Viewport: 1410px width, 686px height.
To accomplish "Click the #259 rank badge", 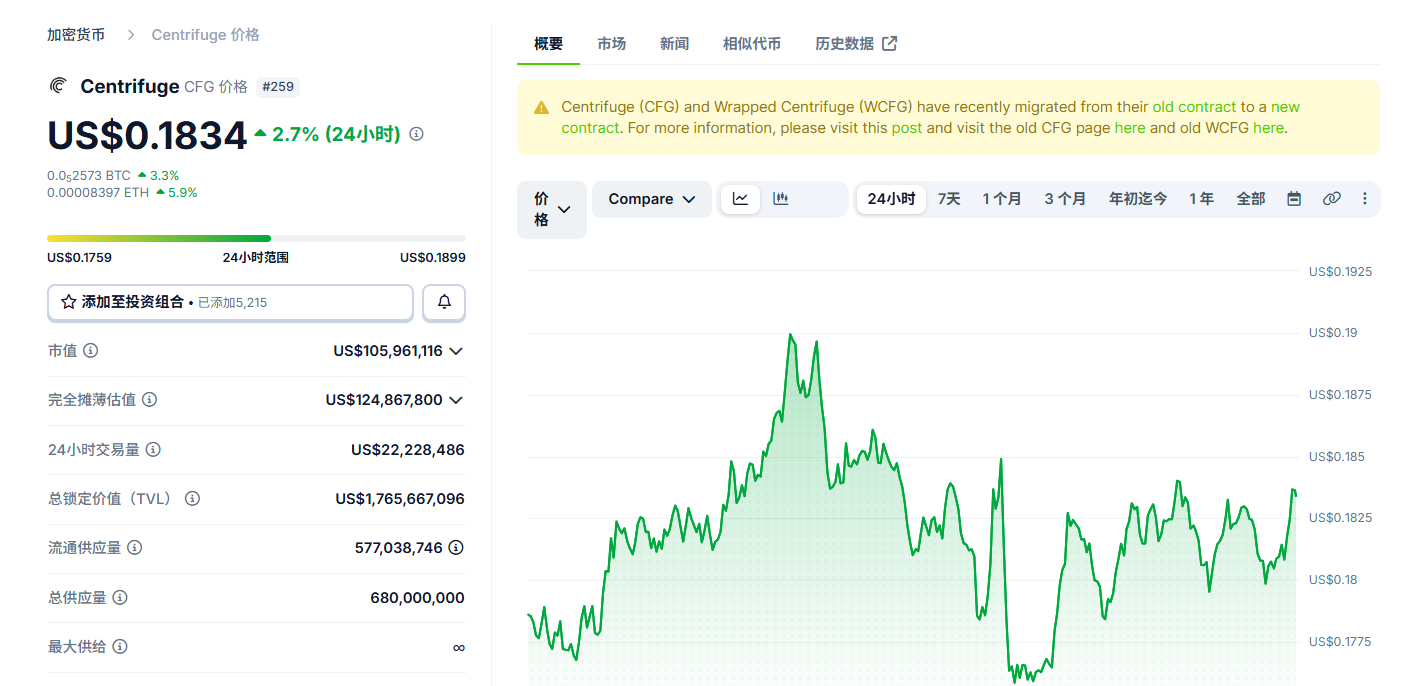I will point(278,87).
